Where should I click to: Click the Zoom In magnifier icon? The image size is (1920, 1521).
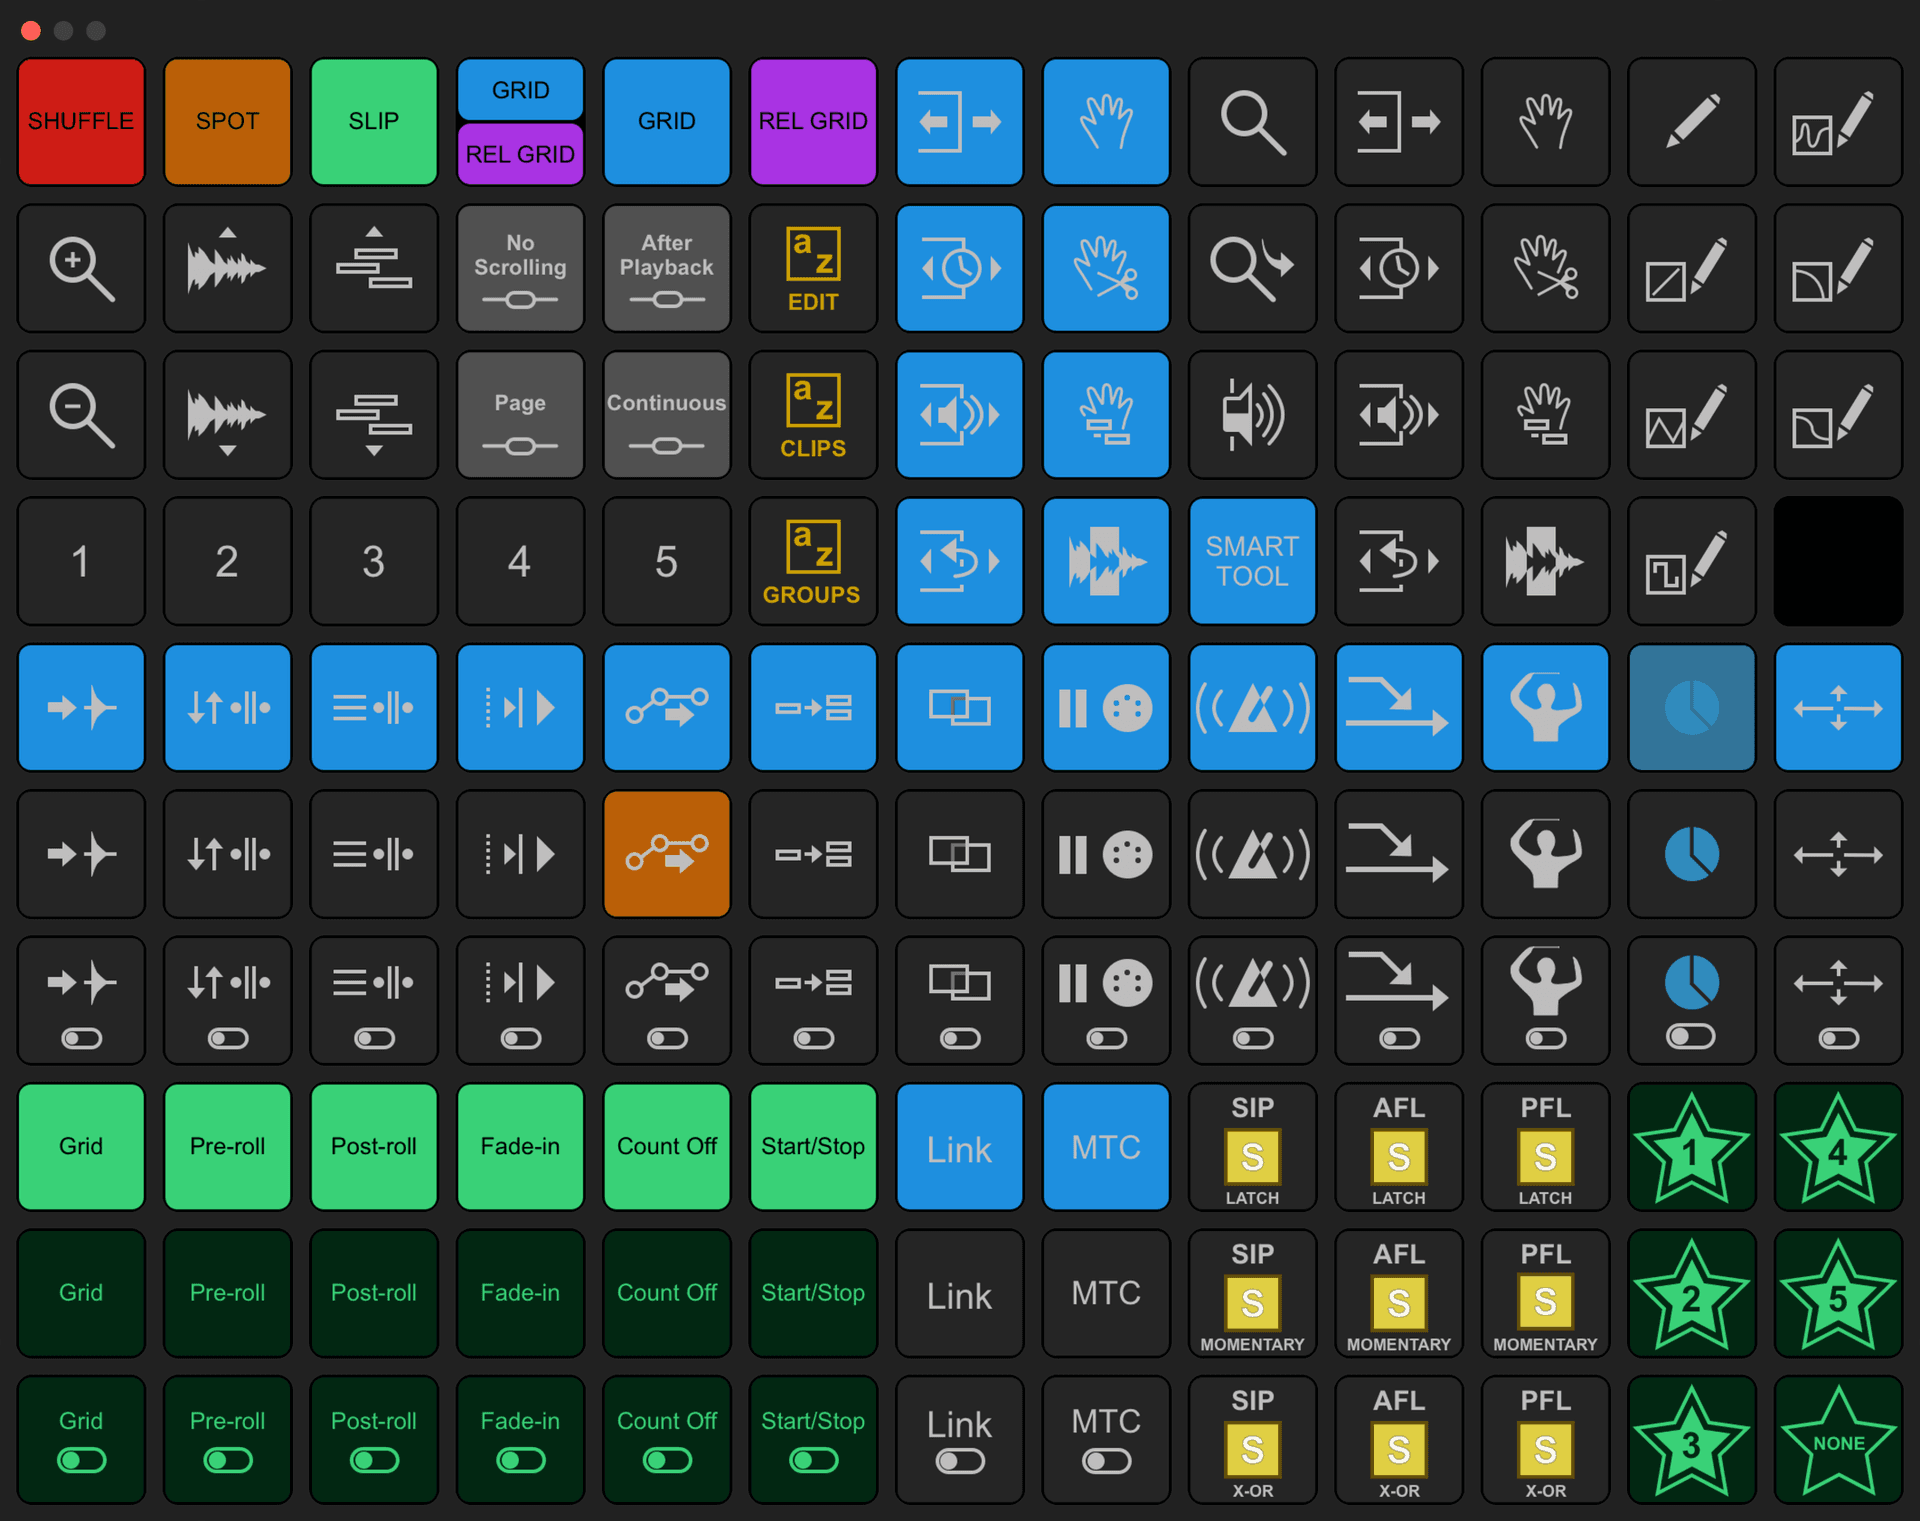pos(81,268)
